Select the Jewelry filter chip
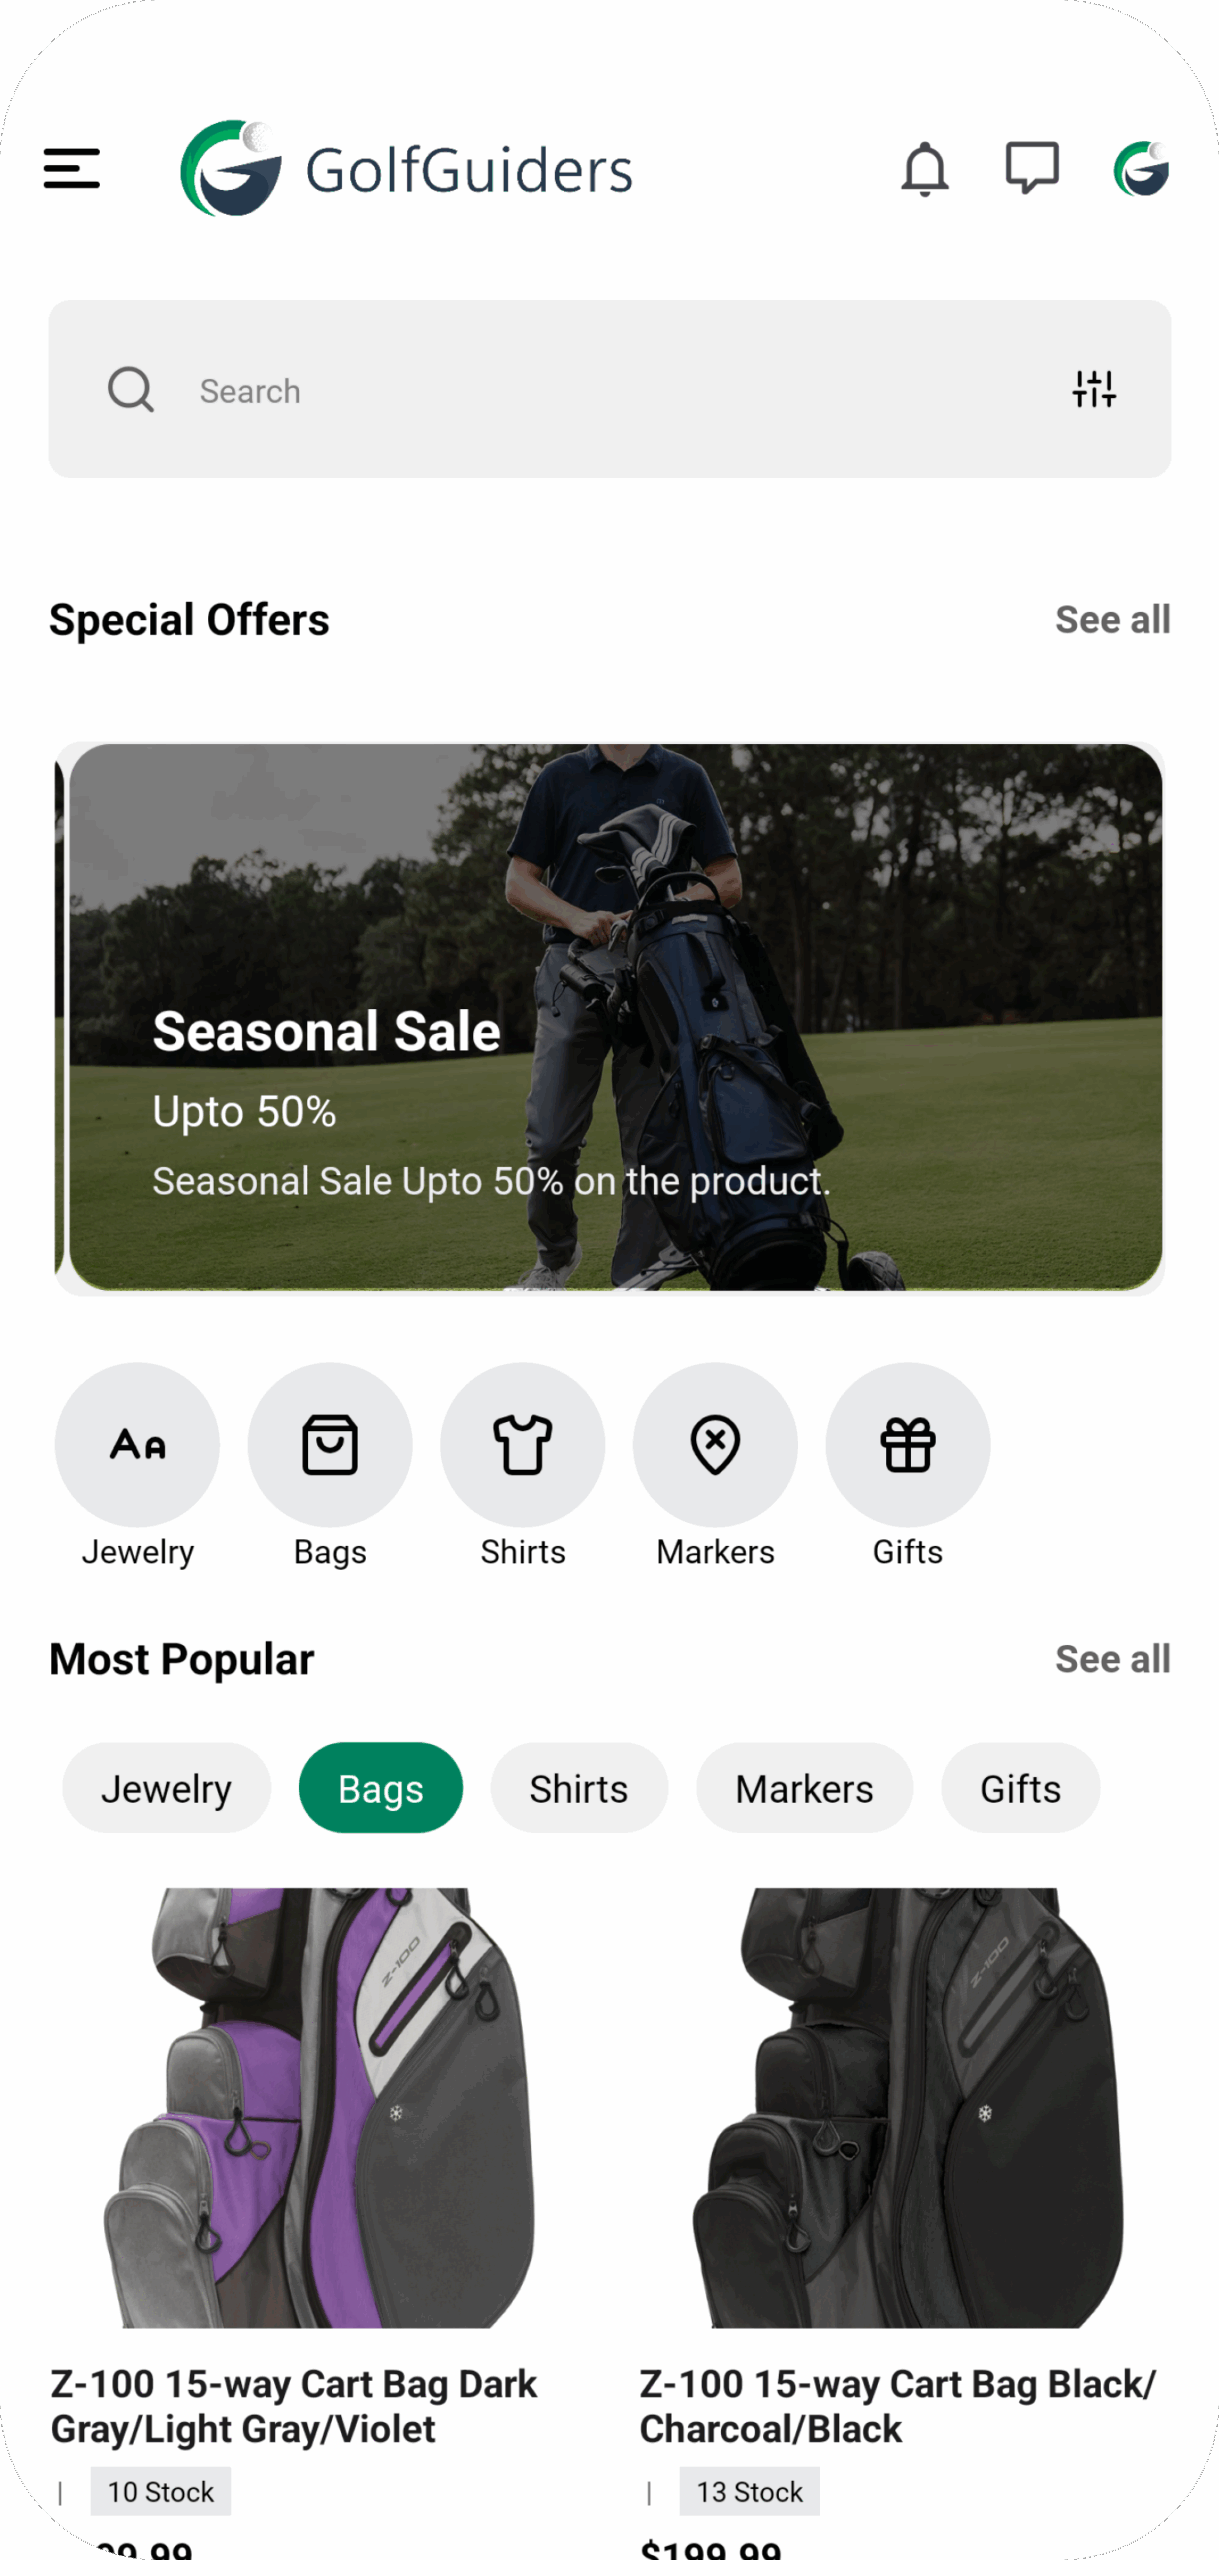 [x=167, y=1788]
